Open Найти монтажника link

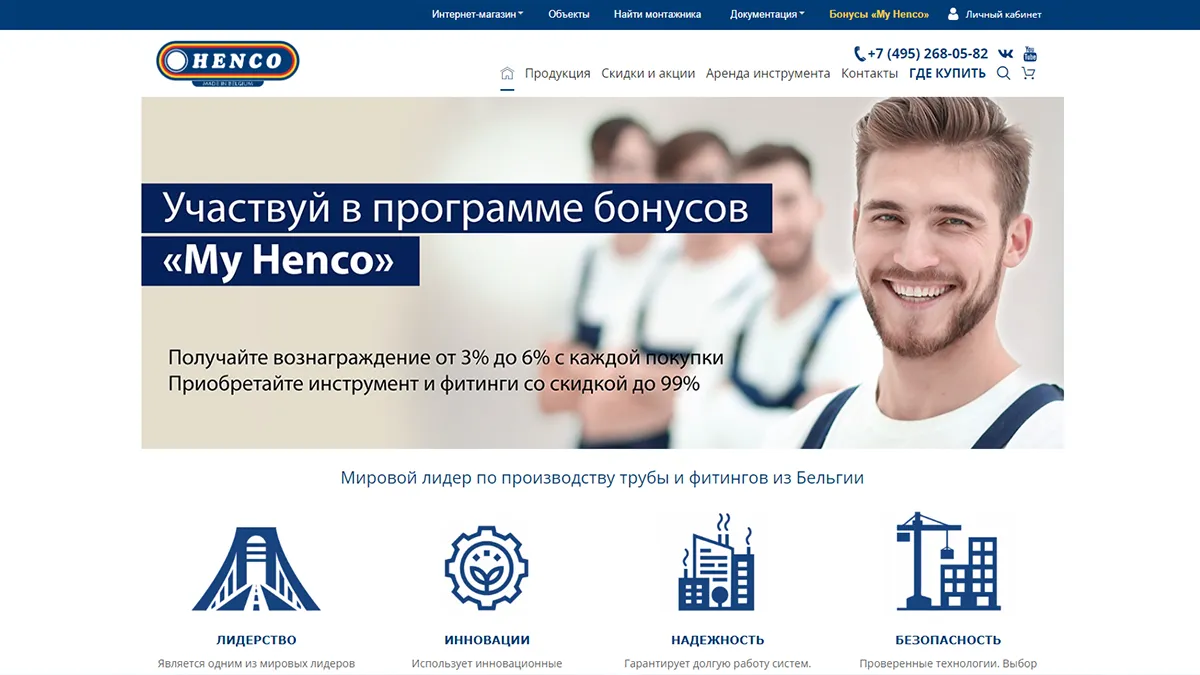tap(658, 14)
